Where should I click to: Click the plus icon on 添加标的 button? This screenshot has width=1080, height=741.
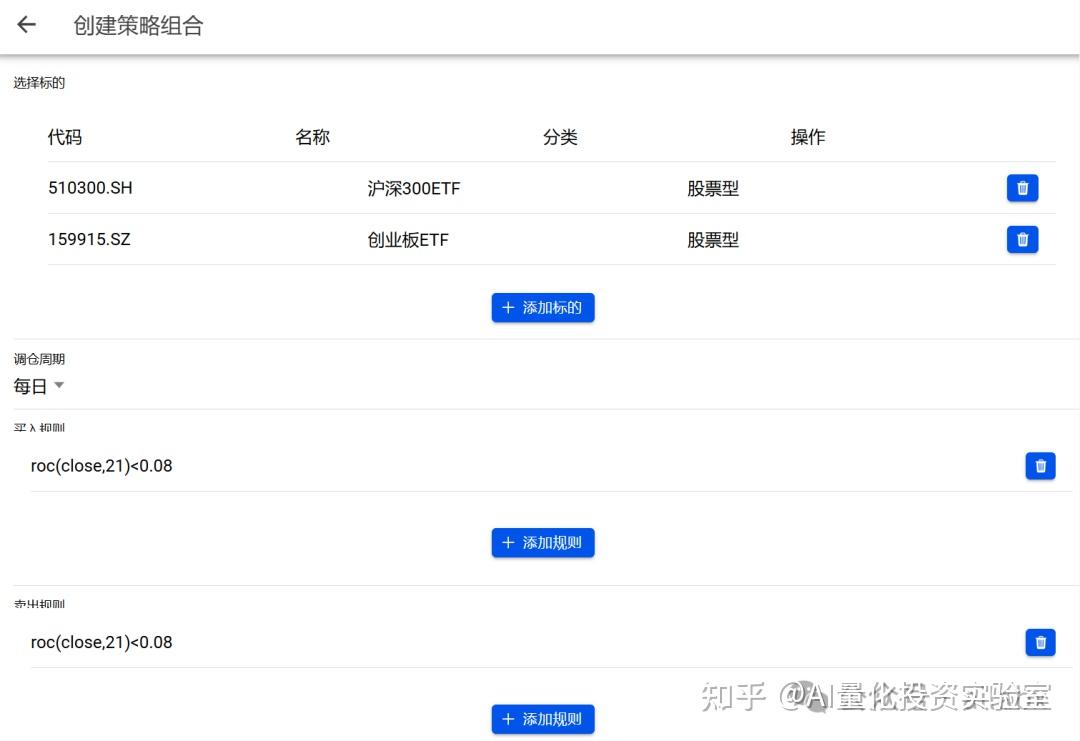click(x=508, y=307)
